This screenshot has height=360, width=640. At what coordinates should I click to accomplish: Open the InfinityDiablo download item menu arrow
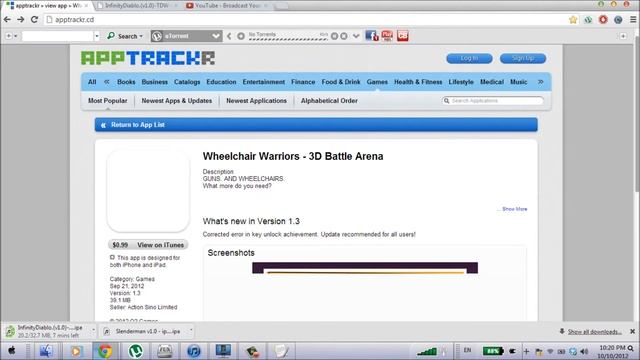click(x=93, y=330)
